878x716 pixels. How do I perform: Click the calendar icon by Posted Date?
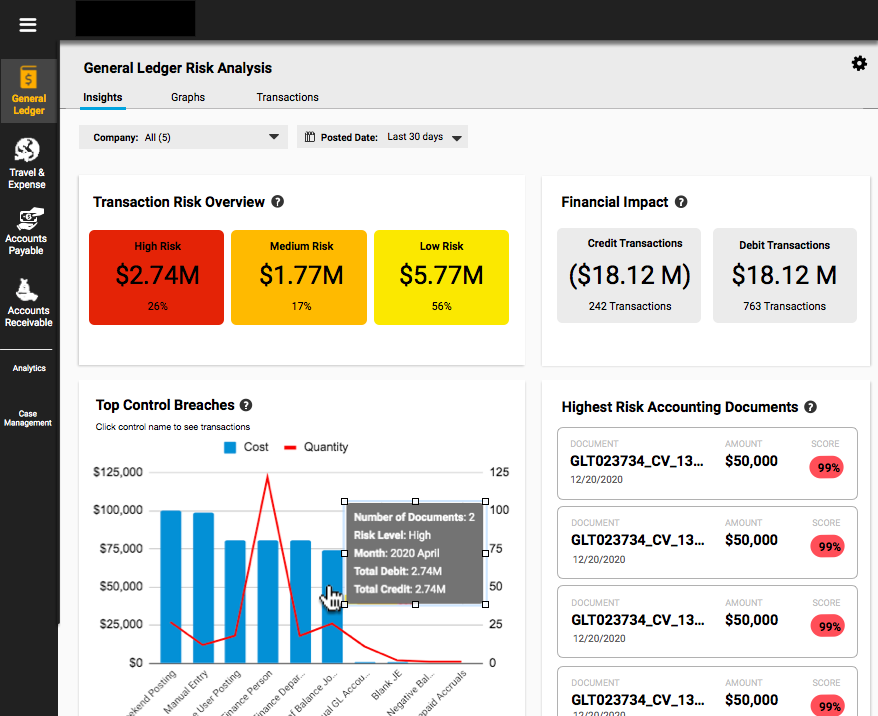[x=310, y=137]
